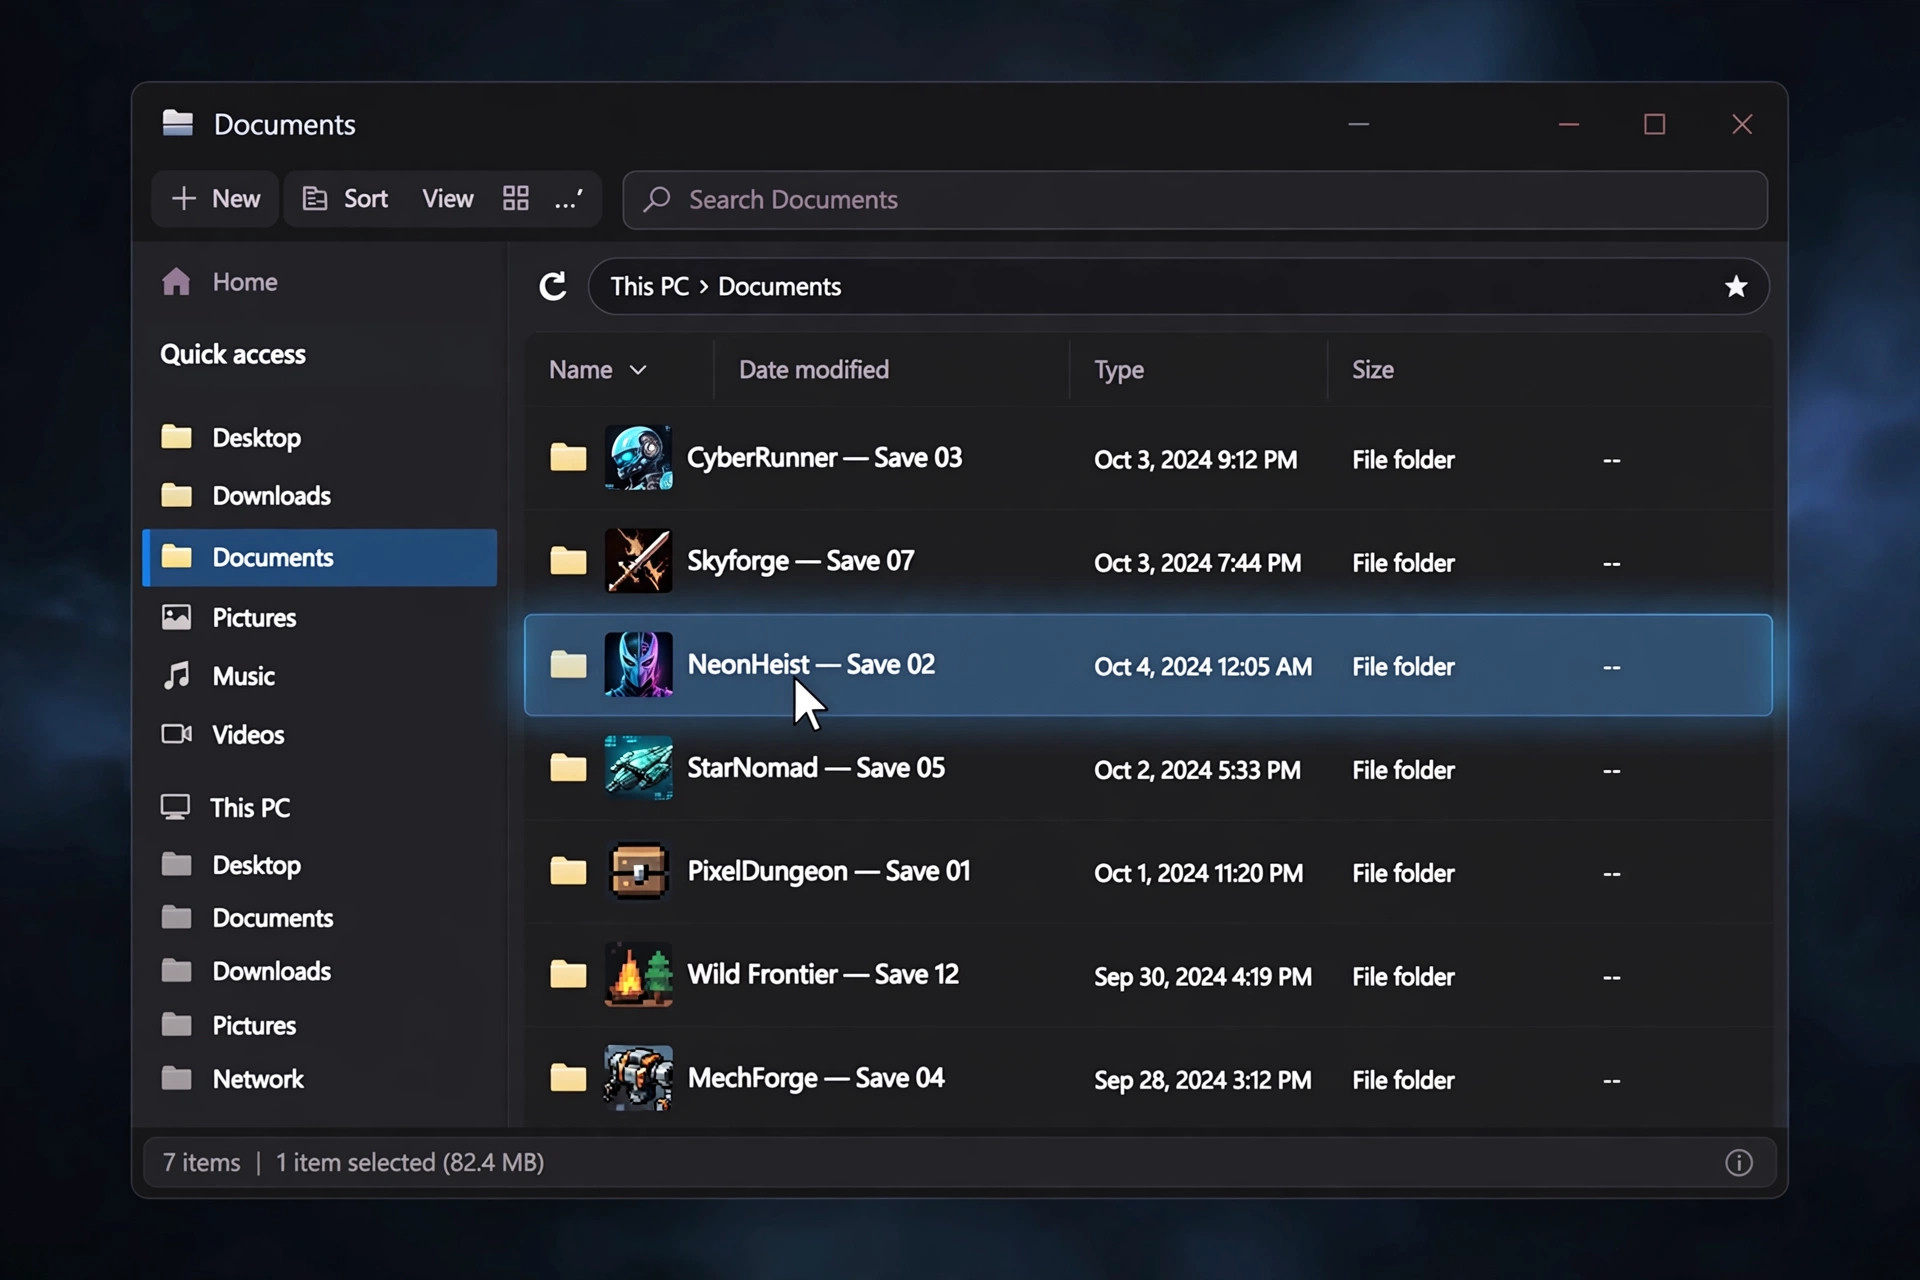The image size is (1920, 1280).
Task: Click the Skyforge crossed swords thumbnail
Action: click(638, 560)
